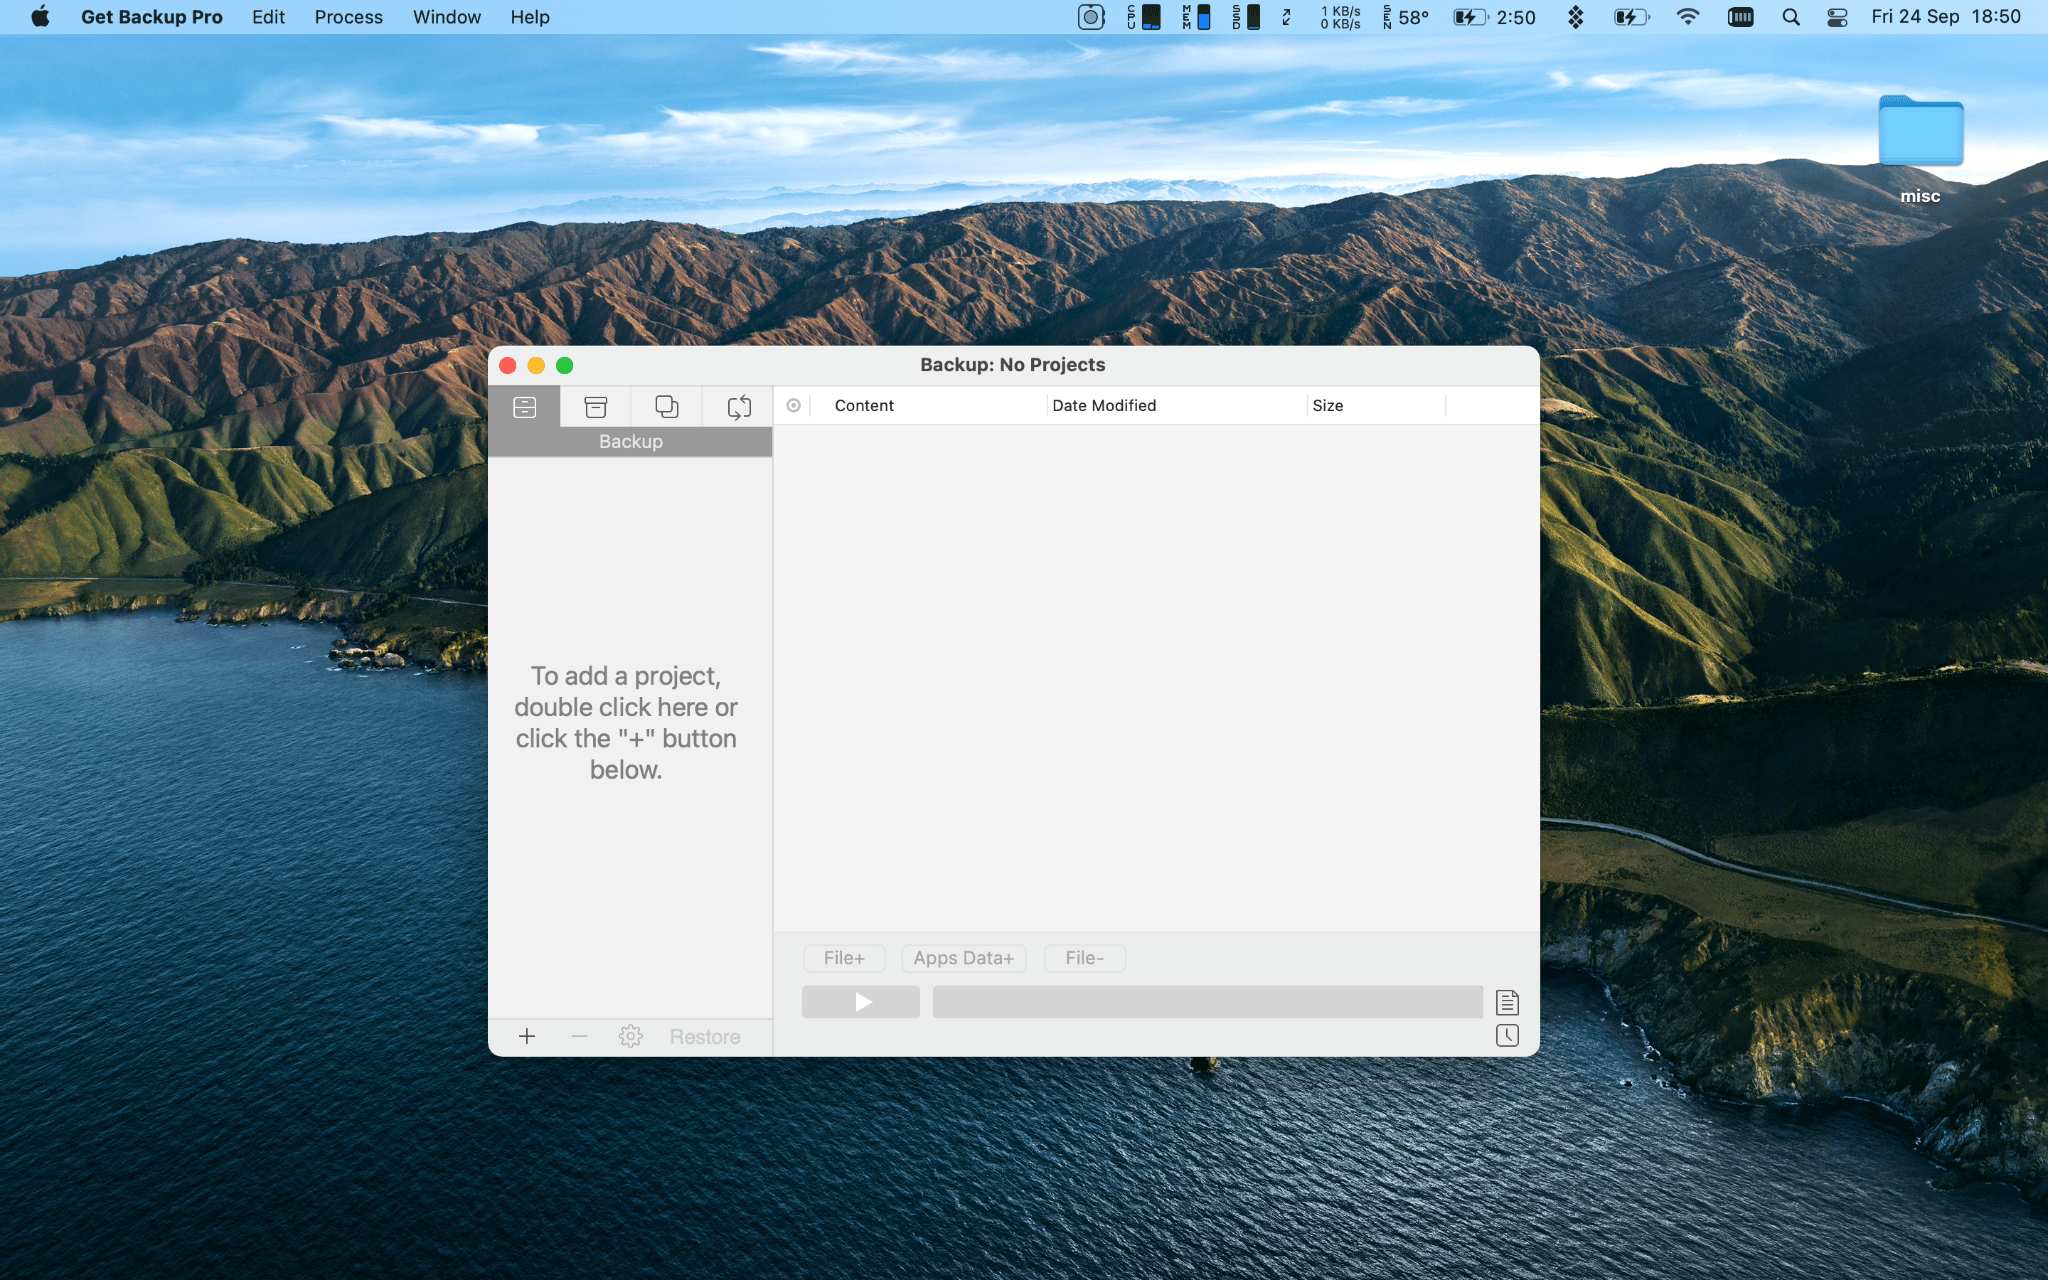Image resolution: width=2048 pixels, height=1280 pixels.
Task: Click the Wi-Fi status icon
Action: (x=1688, y=17)
